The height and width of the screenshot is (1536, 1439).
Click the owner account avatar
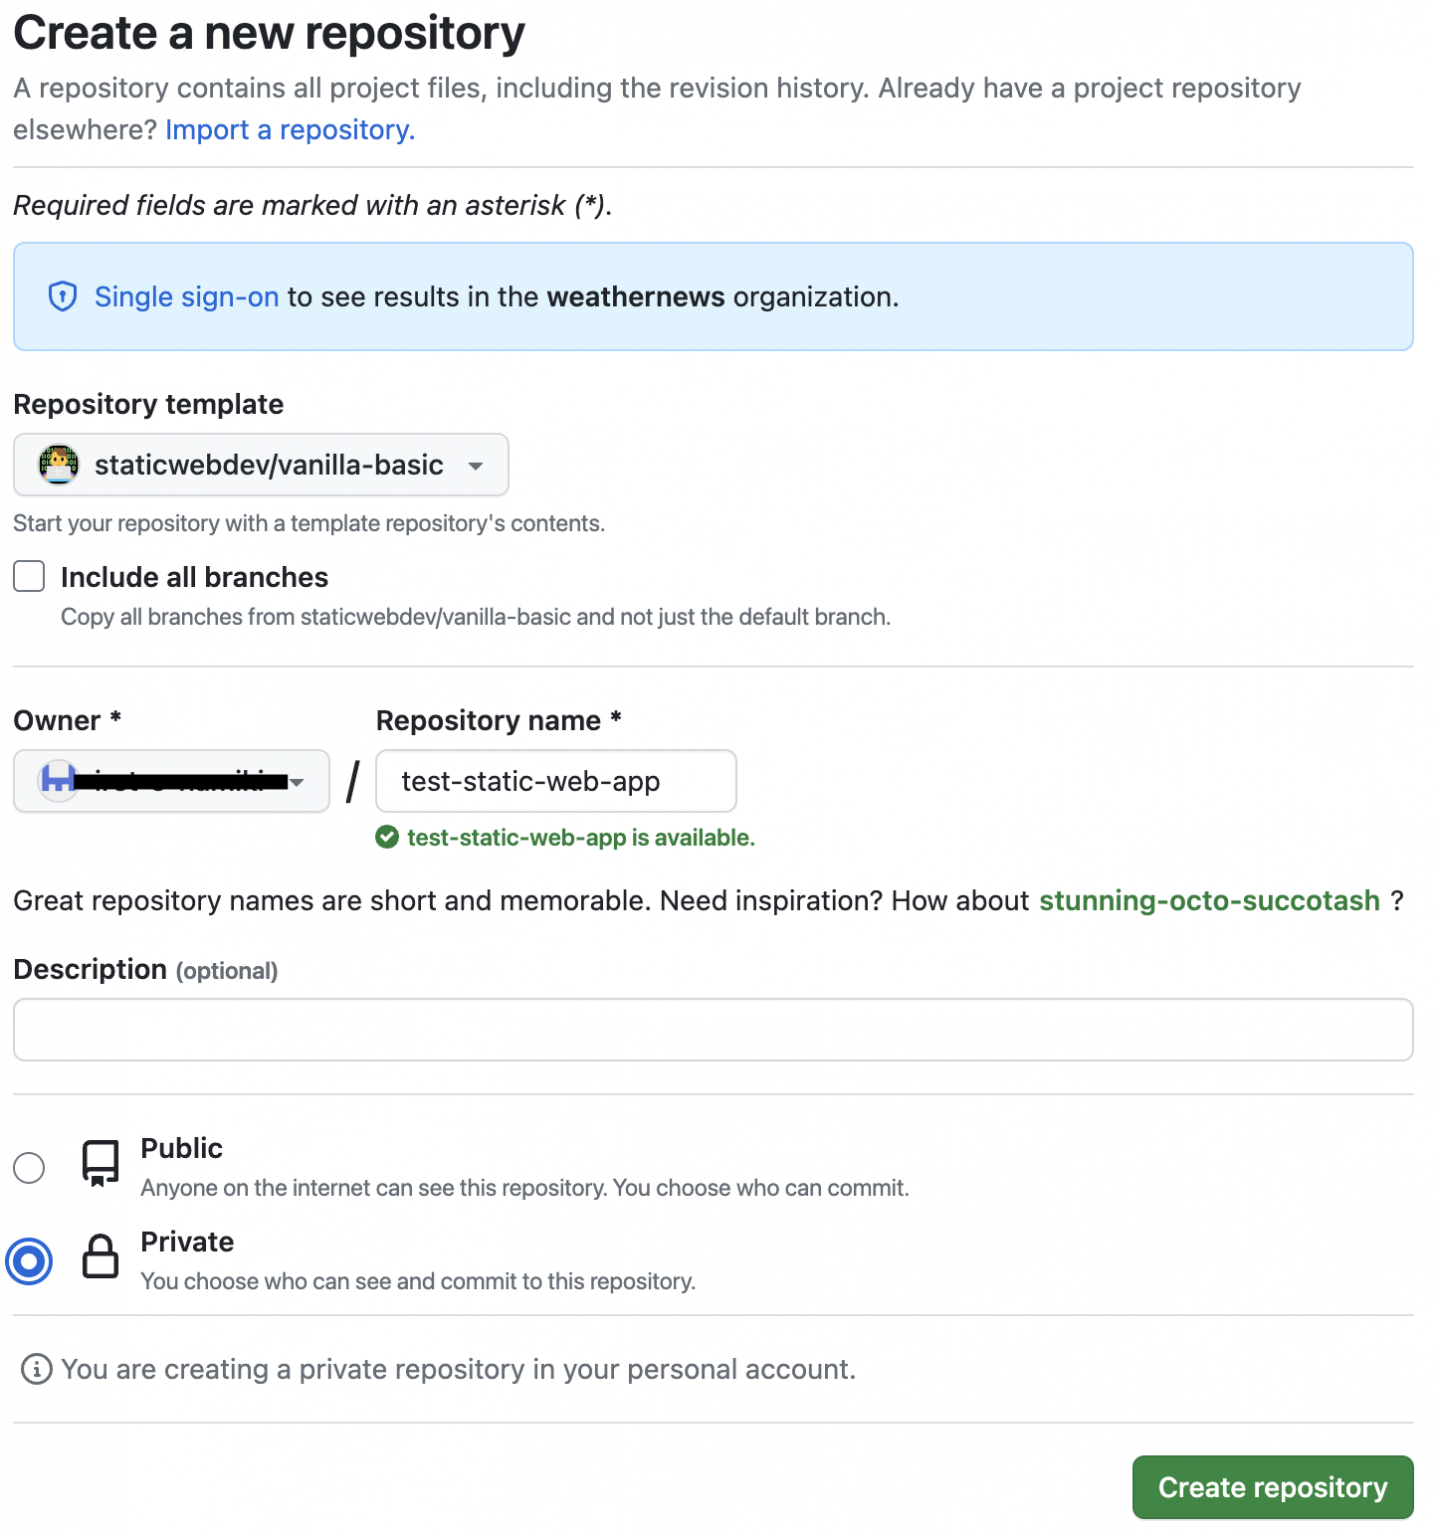[x=58, y=781]
